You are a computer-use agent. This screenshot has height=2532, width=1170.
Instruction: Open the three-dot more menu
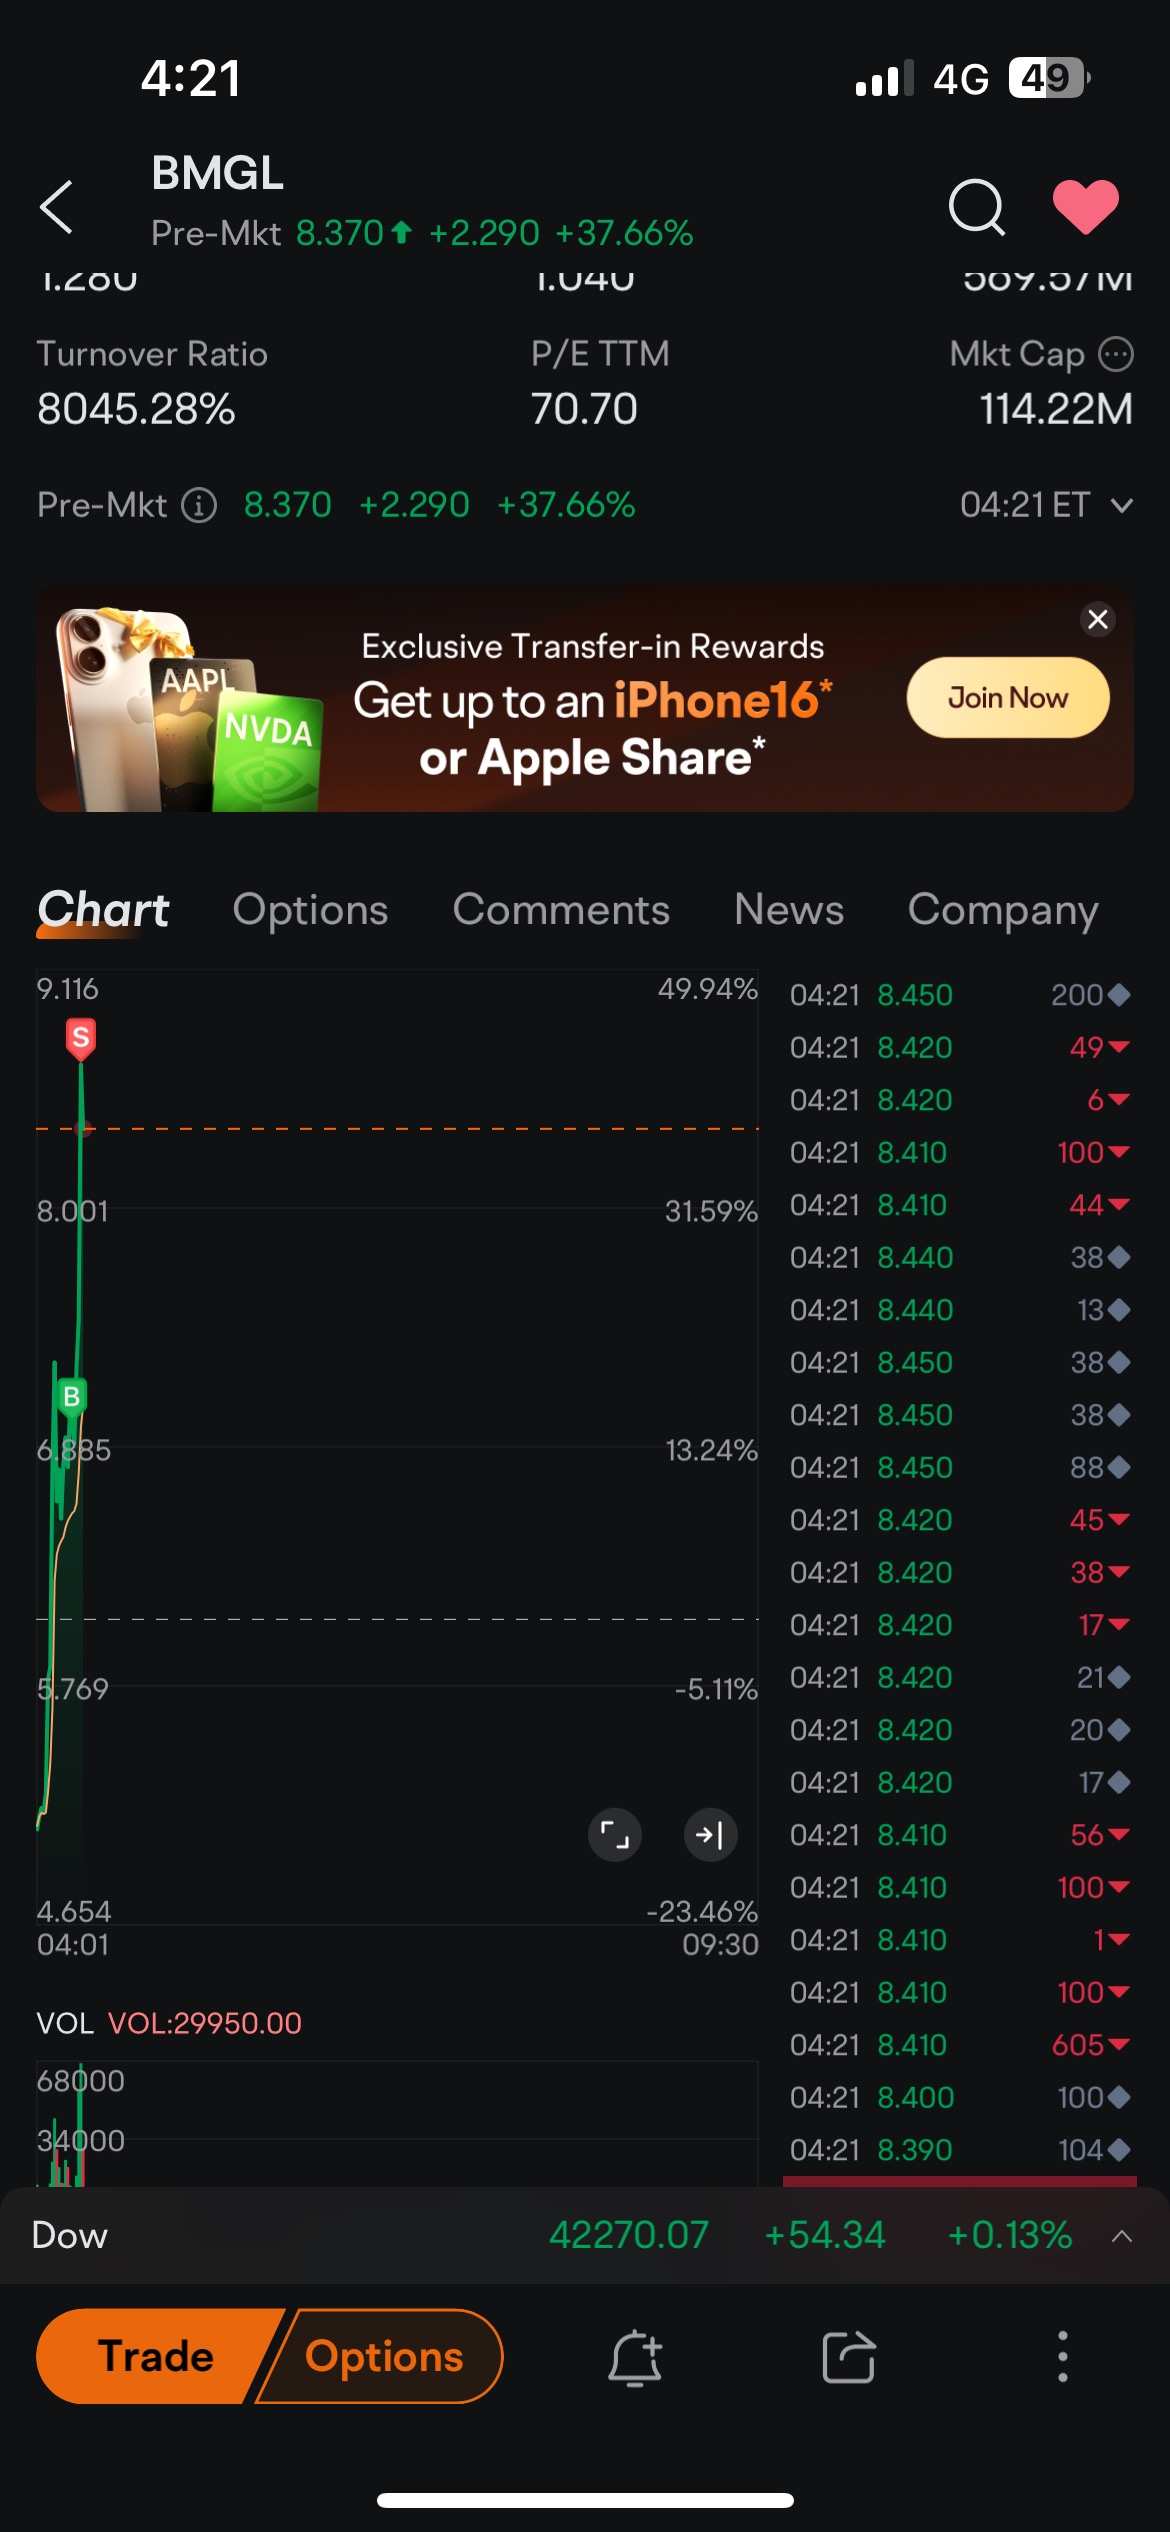1062,2357
